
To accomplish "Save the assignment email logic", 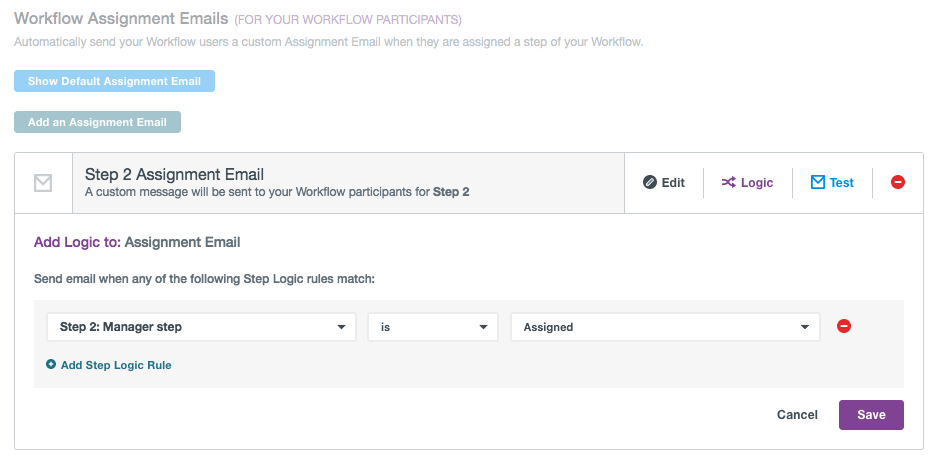I will click(x=871, y=415).
